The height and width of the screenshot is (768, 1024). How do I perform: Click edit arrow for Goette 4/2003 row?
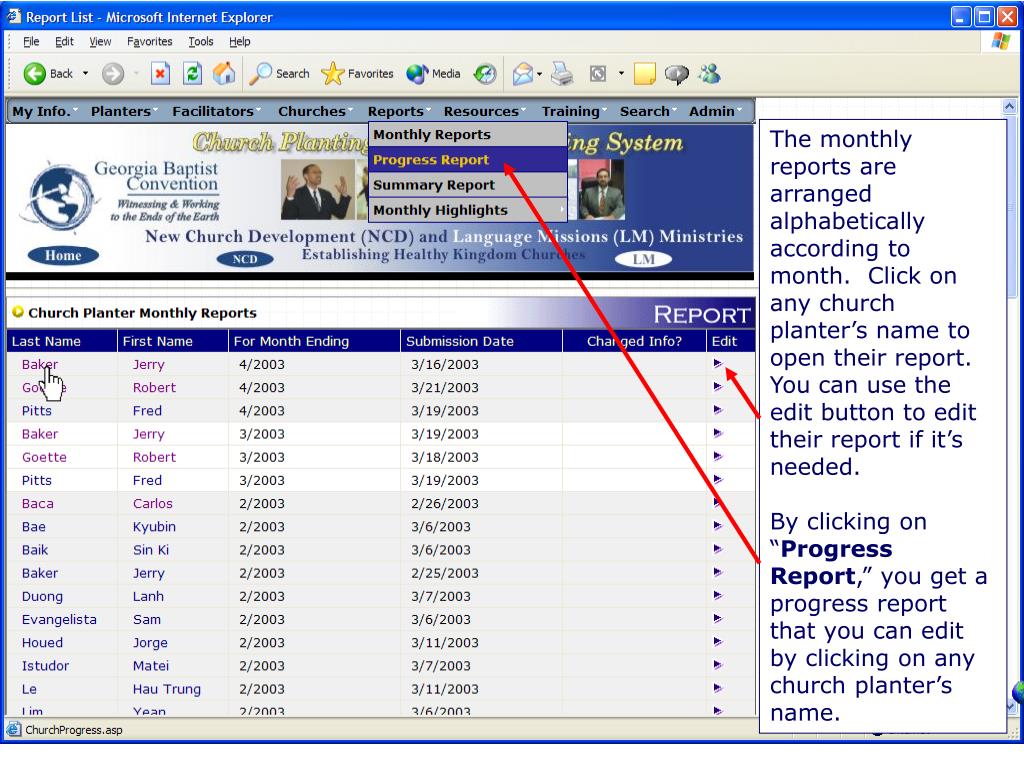(x=718, y=387)
